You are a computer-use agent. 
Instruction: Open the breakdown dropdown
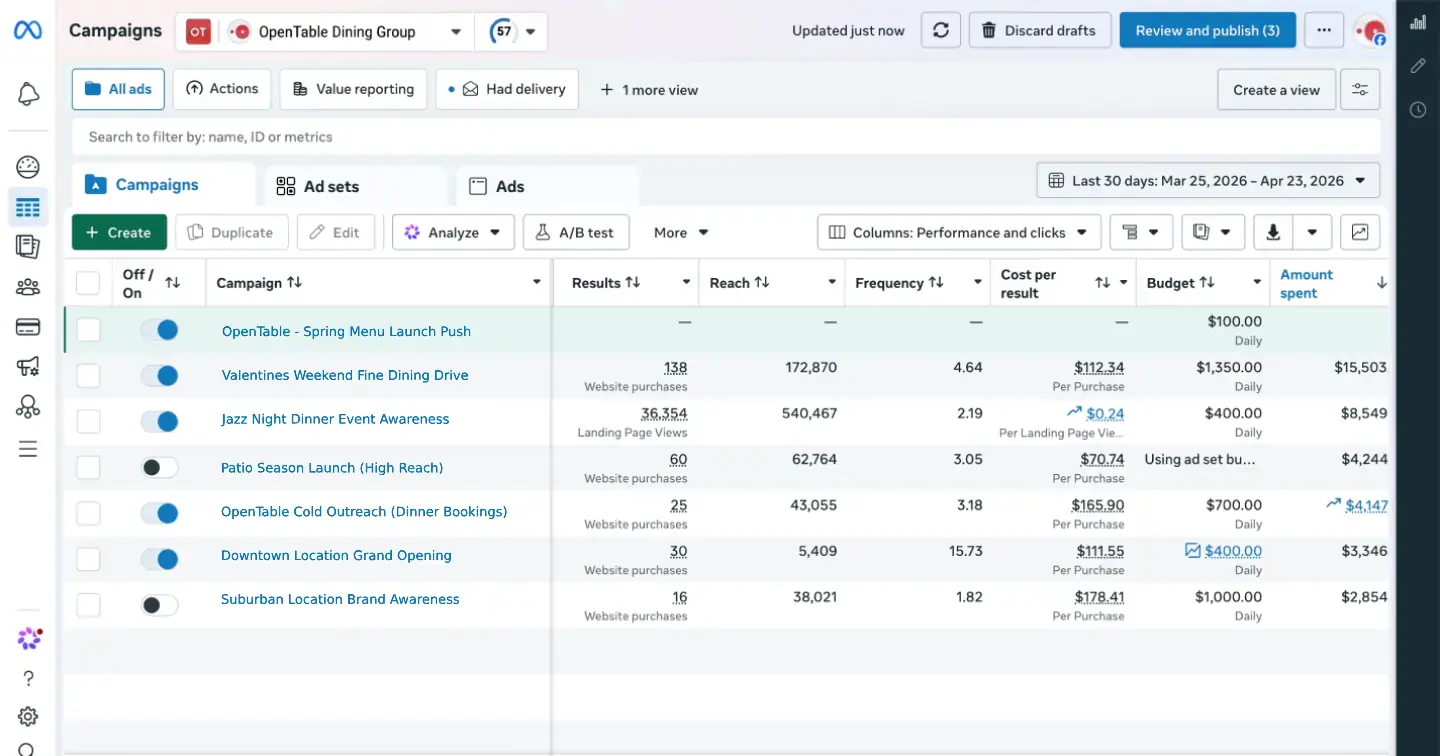[x=1141, y=232]
